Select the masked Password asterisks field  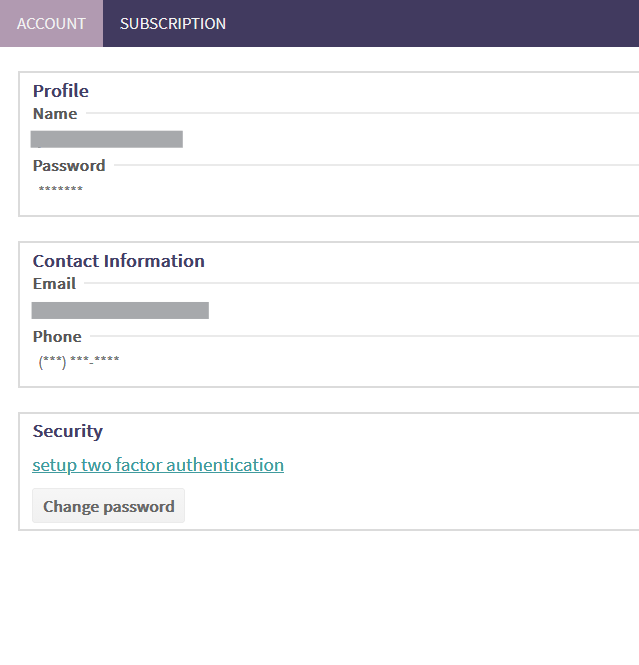[61, 190]
